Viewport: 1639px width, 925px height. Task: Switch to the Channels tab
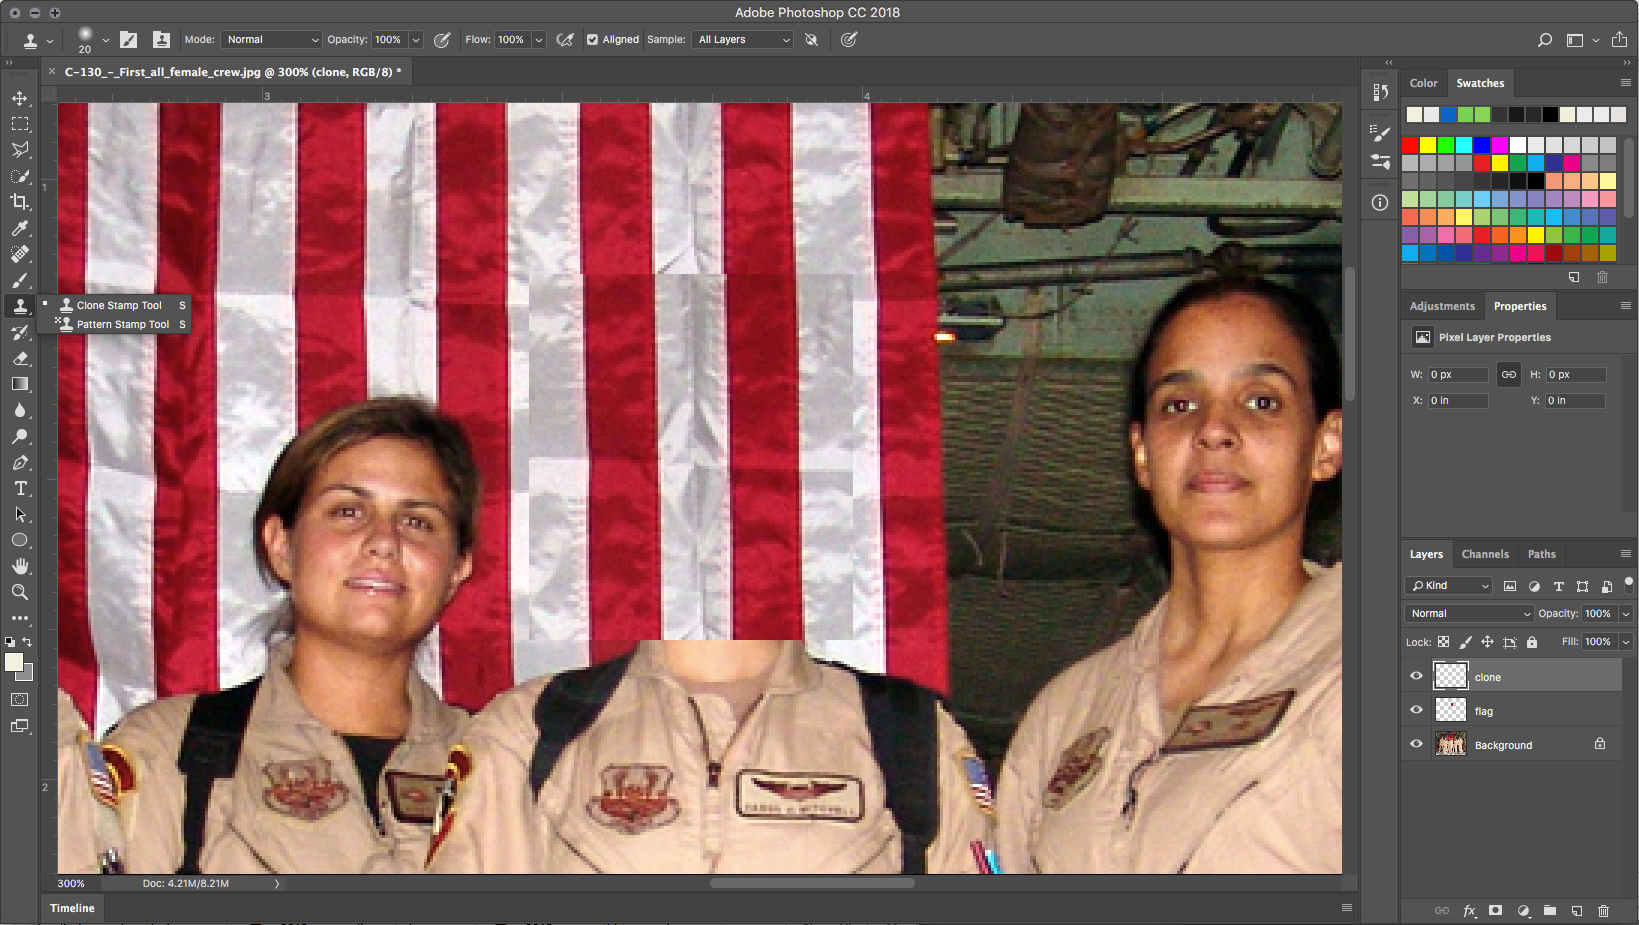pos(1484,554)
